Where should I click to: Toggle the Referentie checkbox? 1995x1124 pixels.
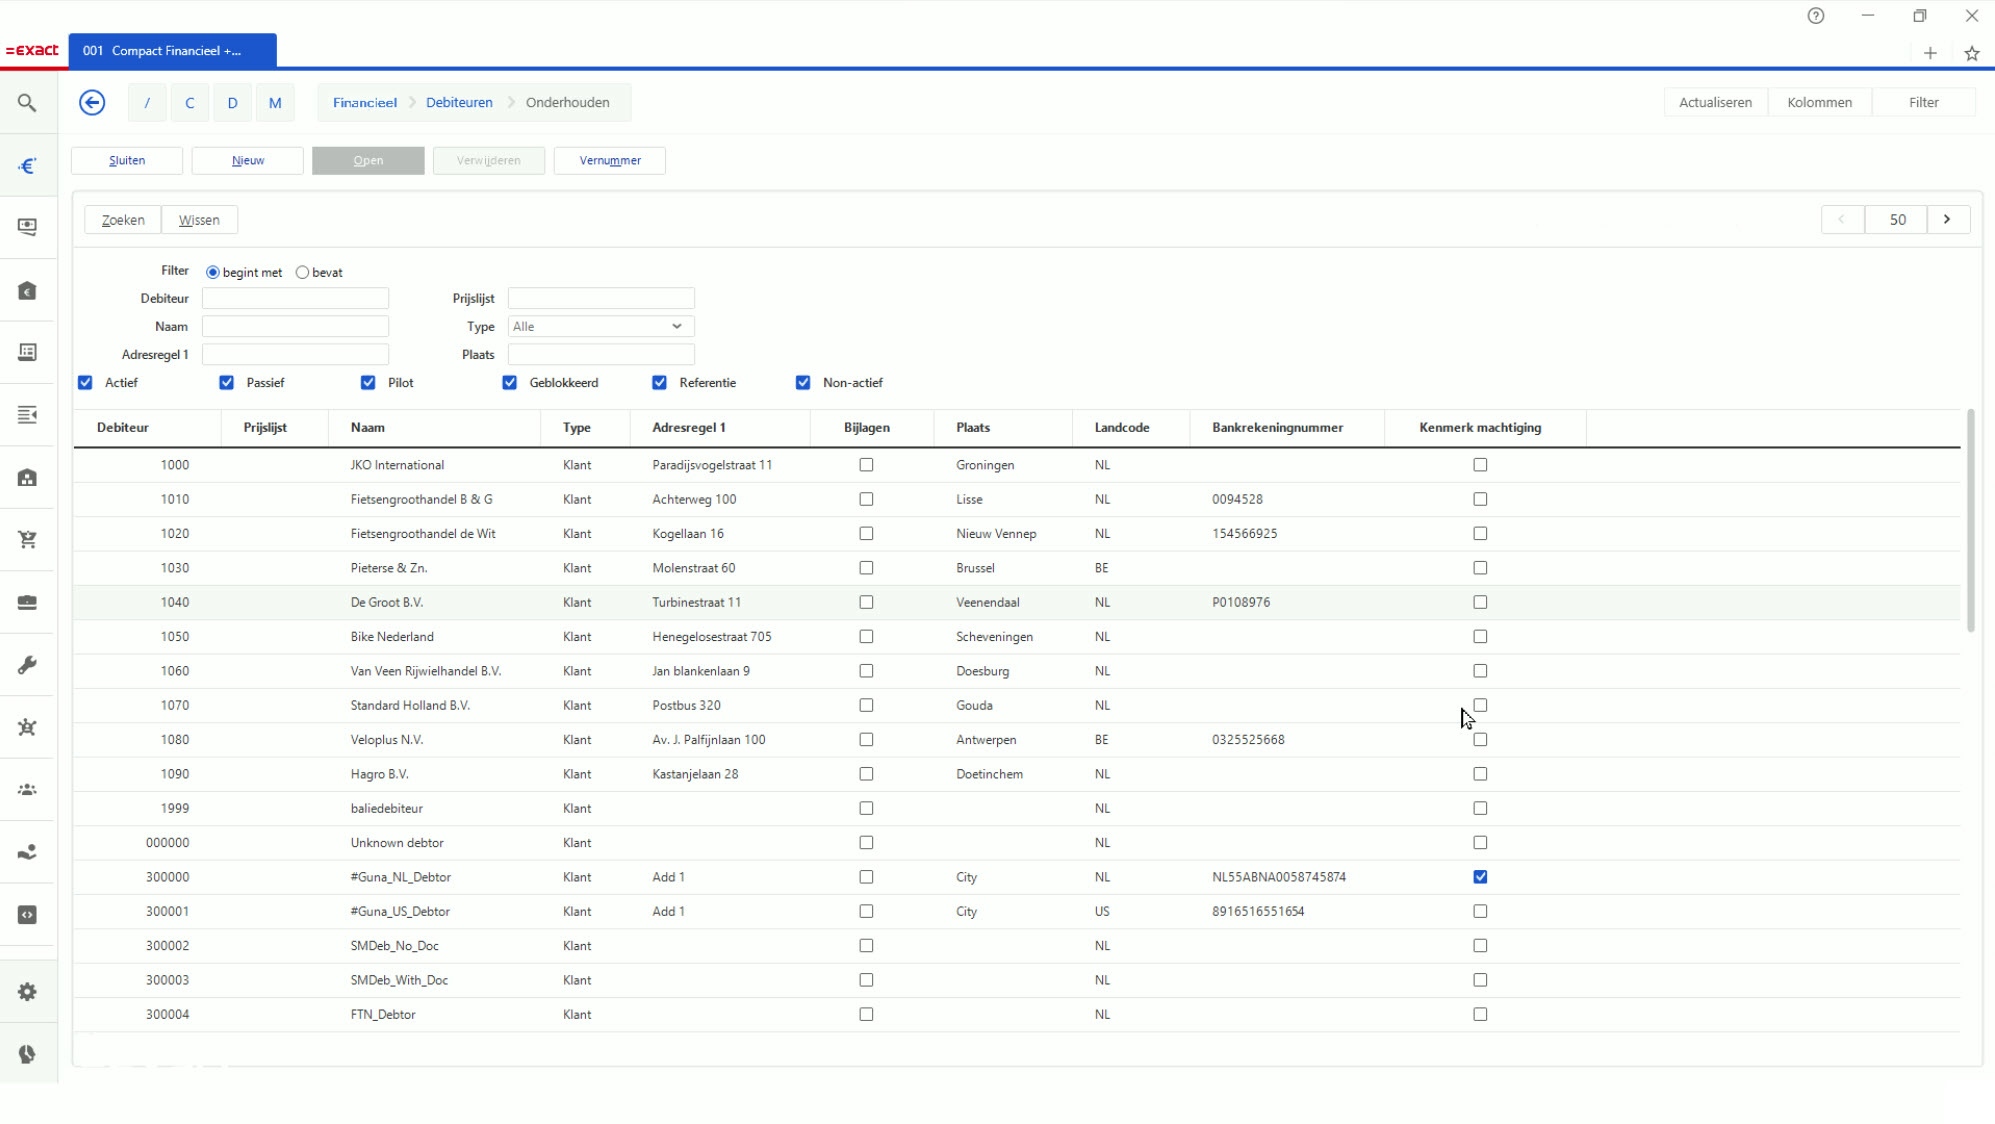[659, 382]
